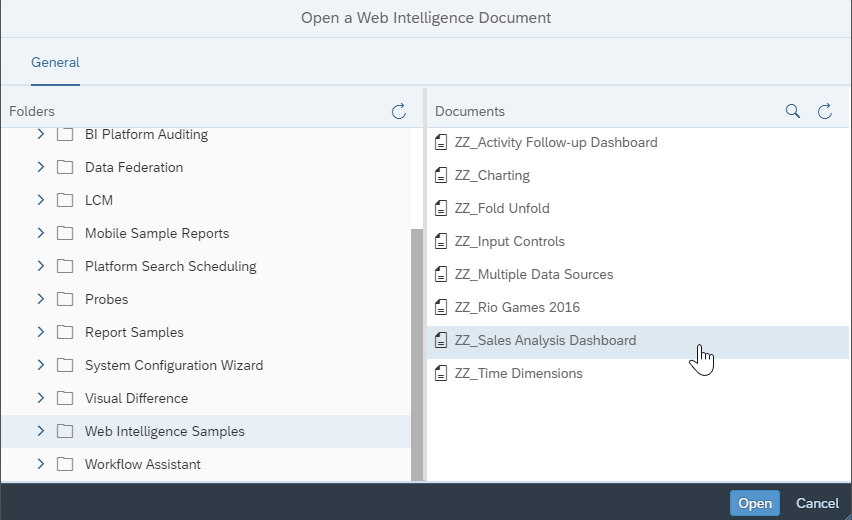Select the folder tree scrollbar thumb
Screen dimensions: 852x520
(417, 355)
